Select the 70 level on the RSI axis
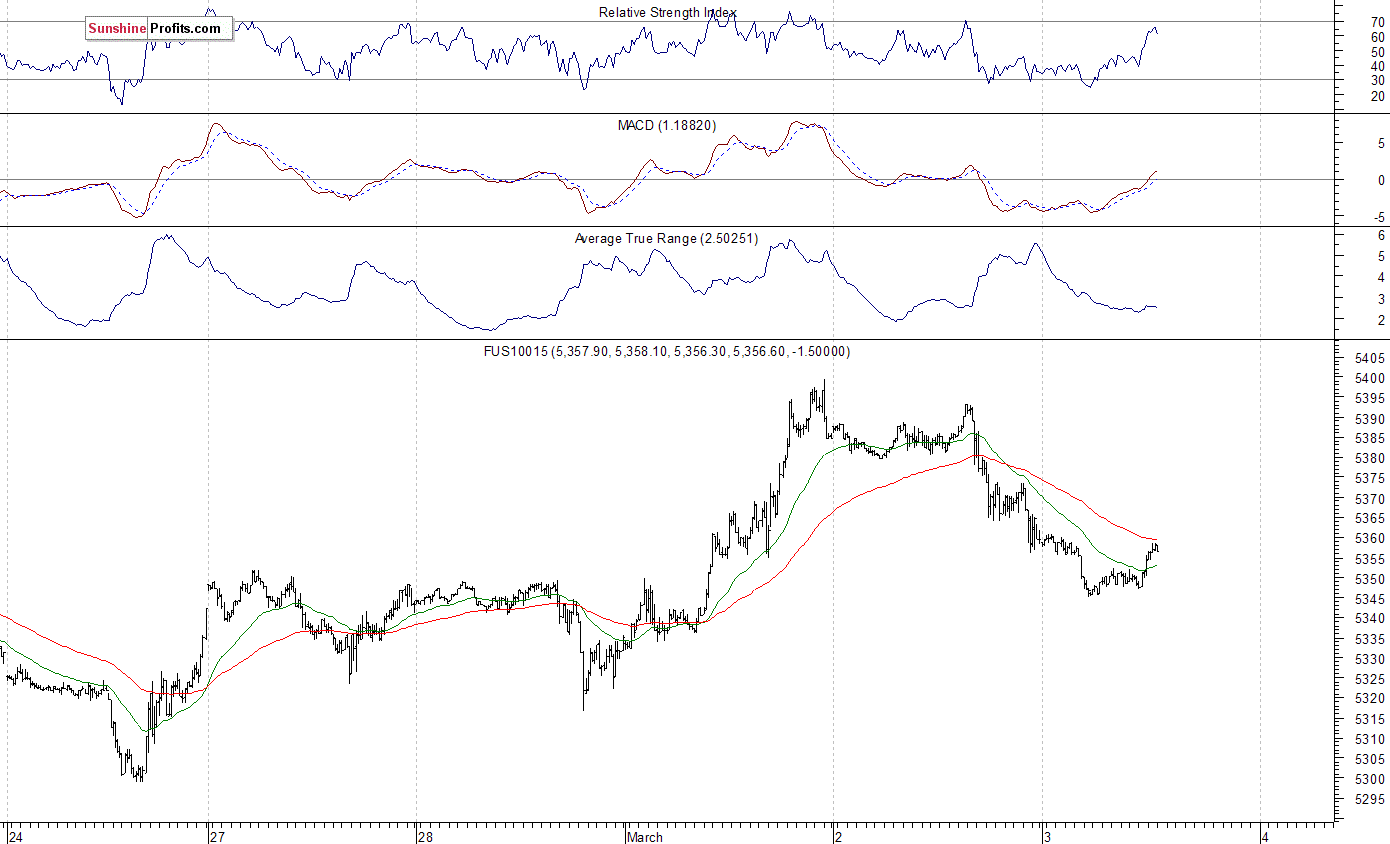Viewport: 1390px width, 844px height. coord(1378,21)
